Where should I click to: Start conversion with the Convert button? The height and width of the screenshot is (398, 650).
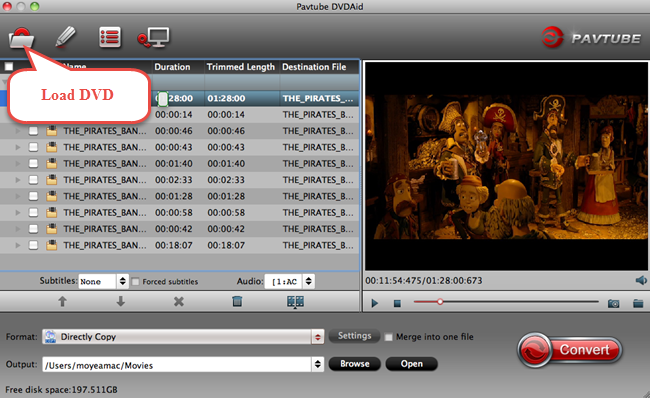point(570,349)
